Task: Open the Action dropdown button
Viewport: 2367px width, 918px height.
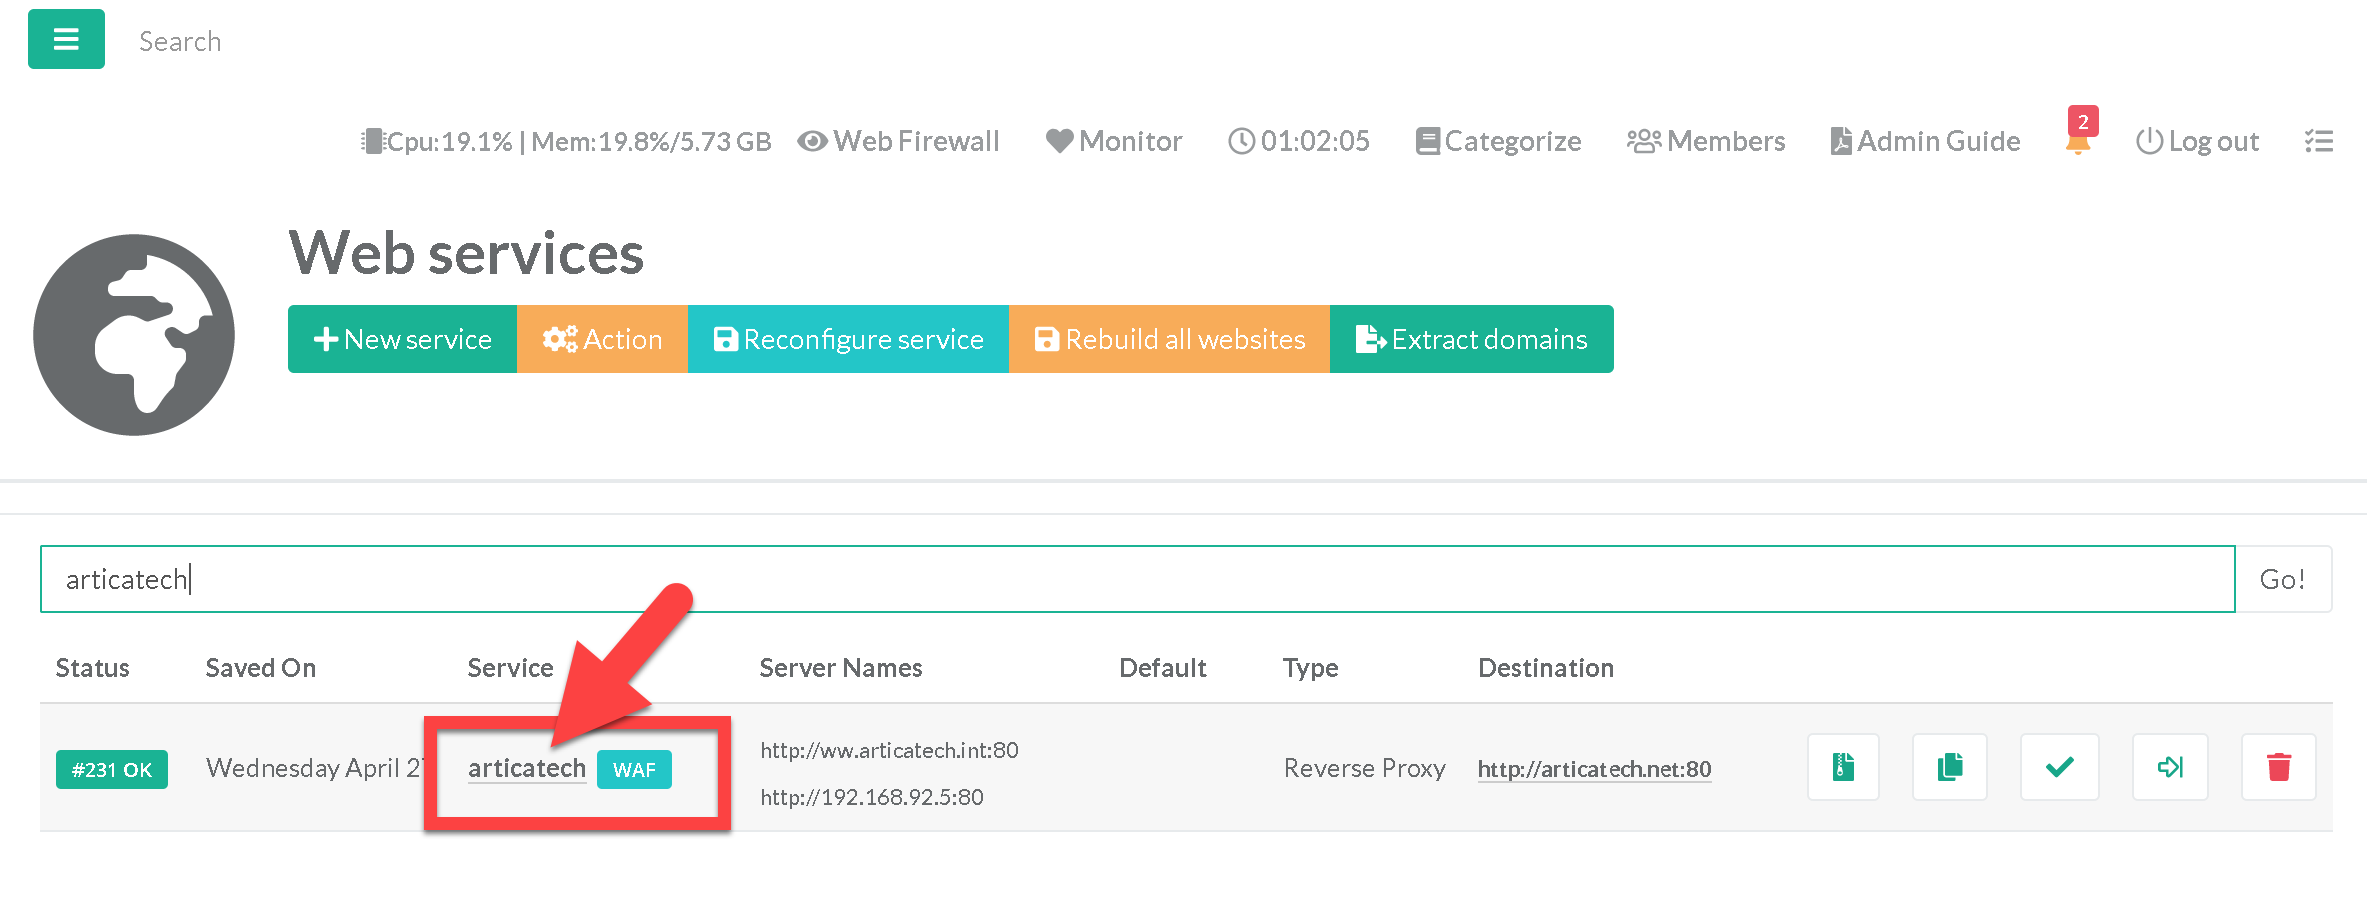Action: coord(602,339)
